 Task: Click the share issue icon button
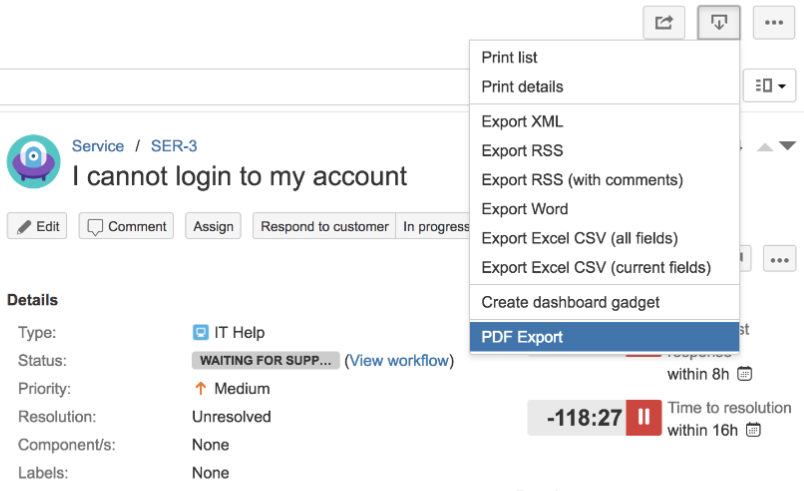click(x=664, y=23)
